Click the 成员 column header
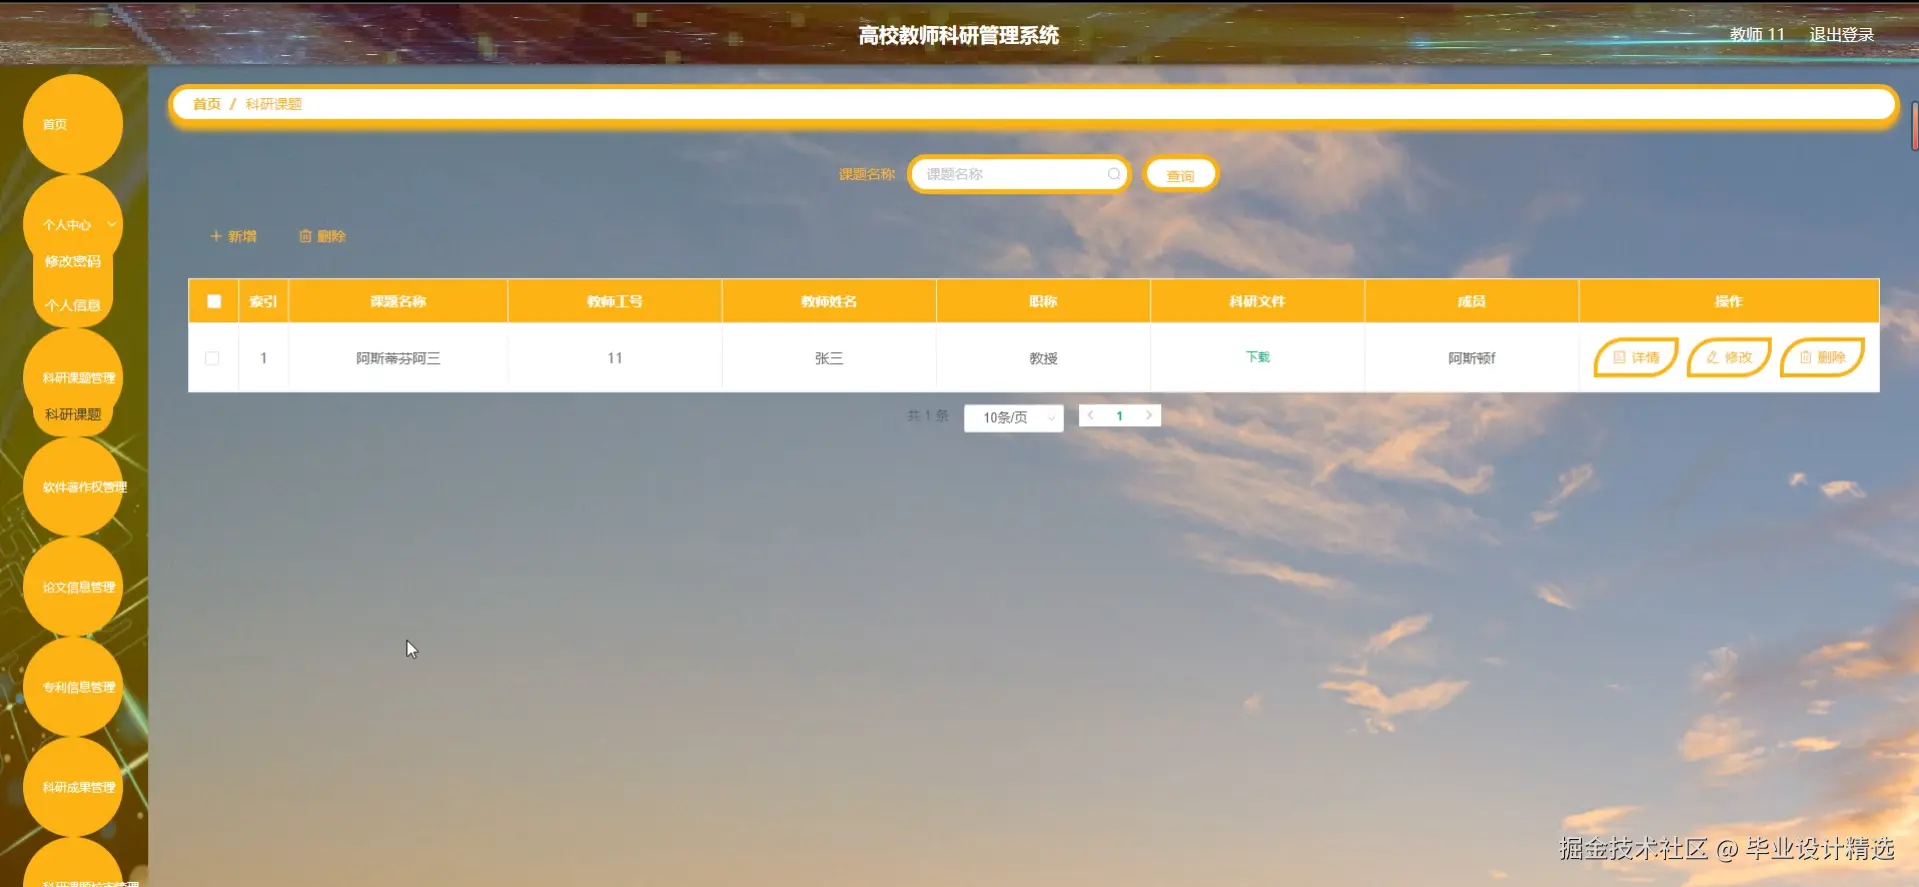This screenshot has width=1919, height=887. [1471, 301]
